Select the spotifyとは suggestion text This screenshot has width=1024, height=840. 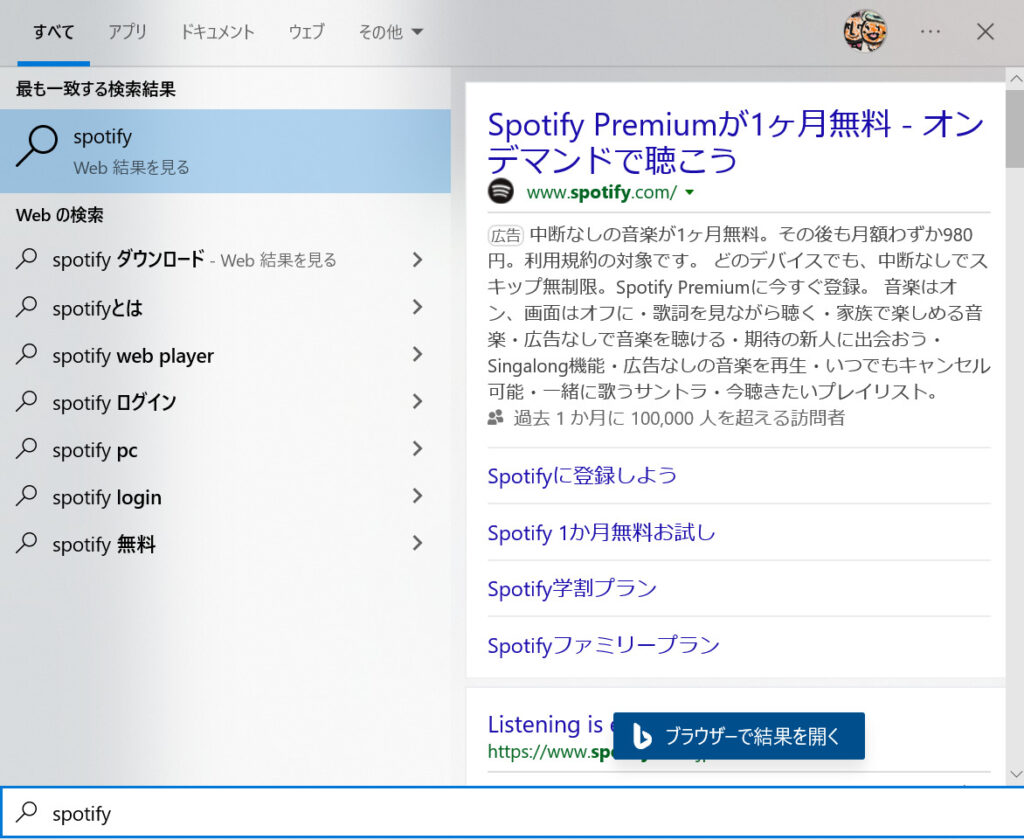[97, 308]
